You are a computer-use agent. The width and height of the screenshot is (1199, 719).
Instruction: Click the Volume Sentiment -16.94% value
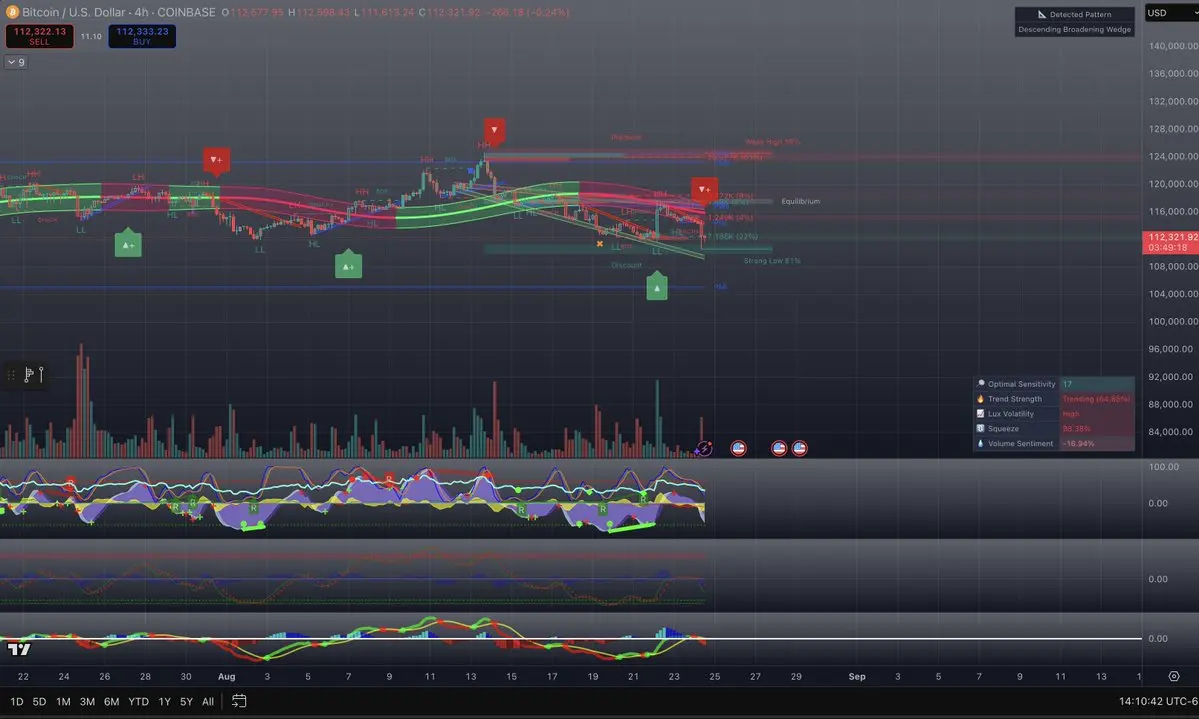(1078, 444)
